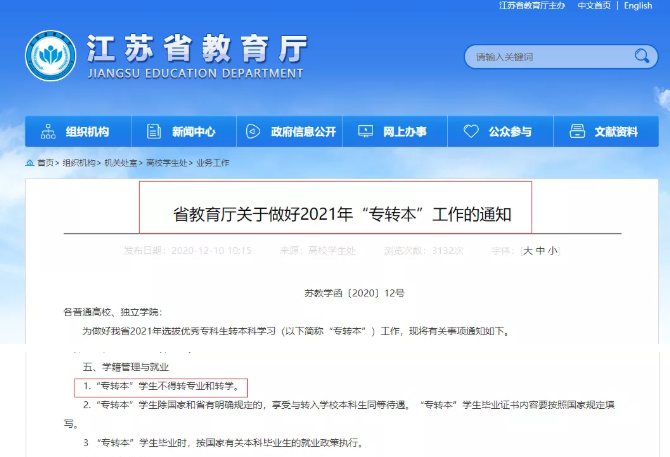The width and height of the screenshot is (670, 457).
Task: Go to 高校学生处 in breadcrumb
Action: (167, 163)
